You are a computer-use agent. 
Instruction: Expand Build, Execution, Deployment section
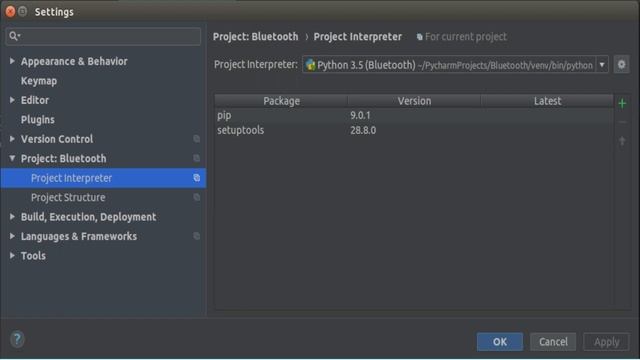pos(12,216)
